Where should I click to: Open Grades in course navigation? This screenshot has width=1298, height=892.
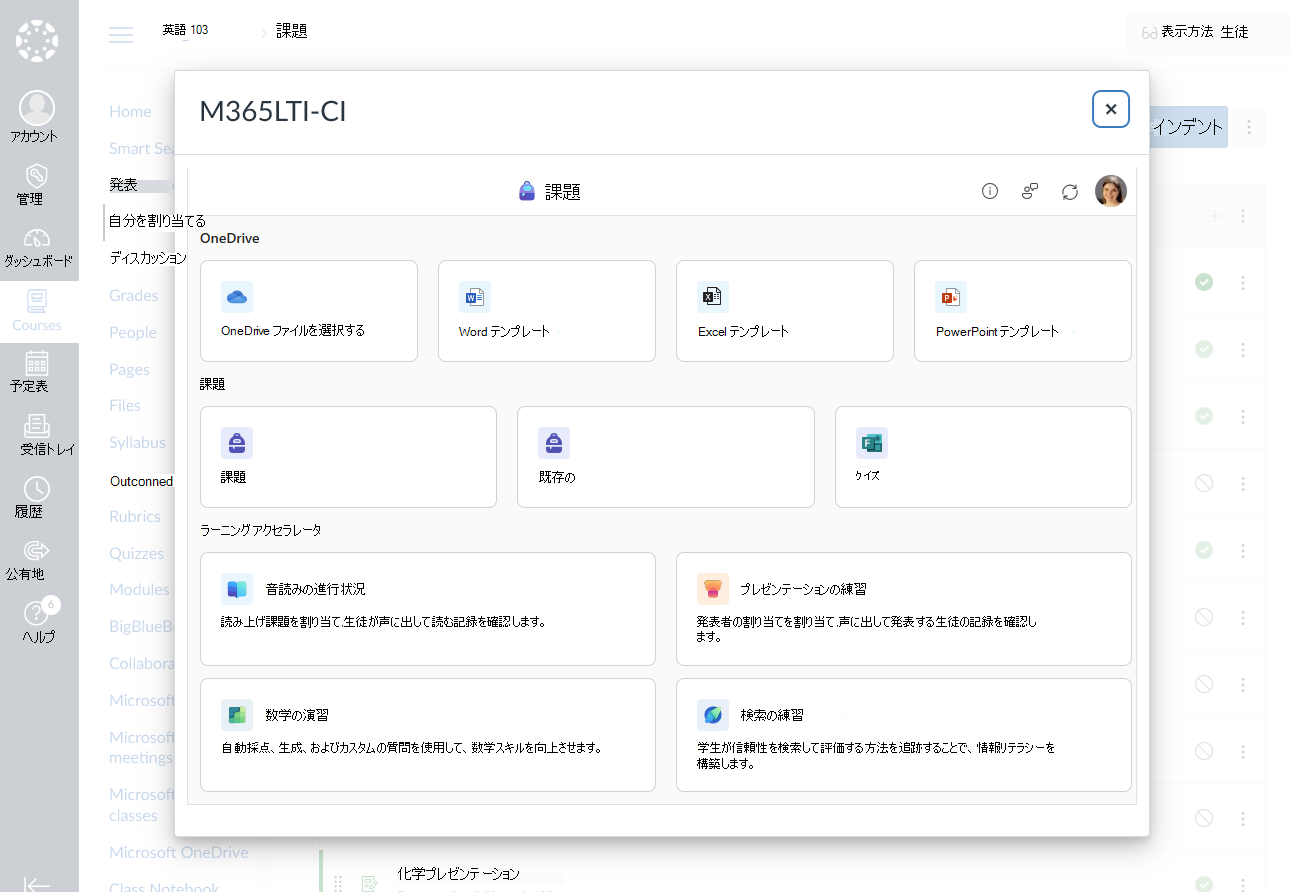pos(134,295)
